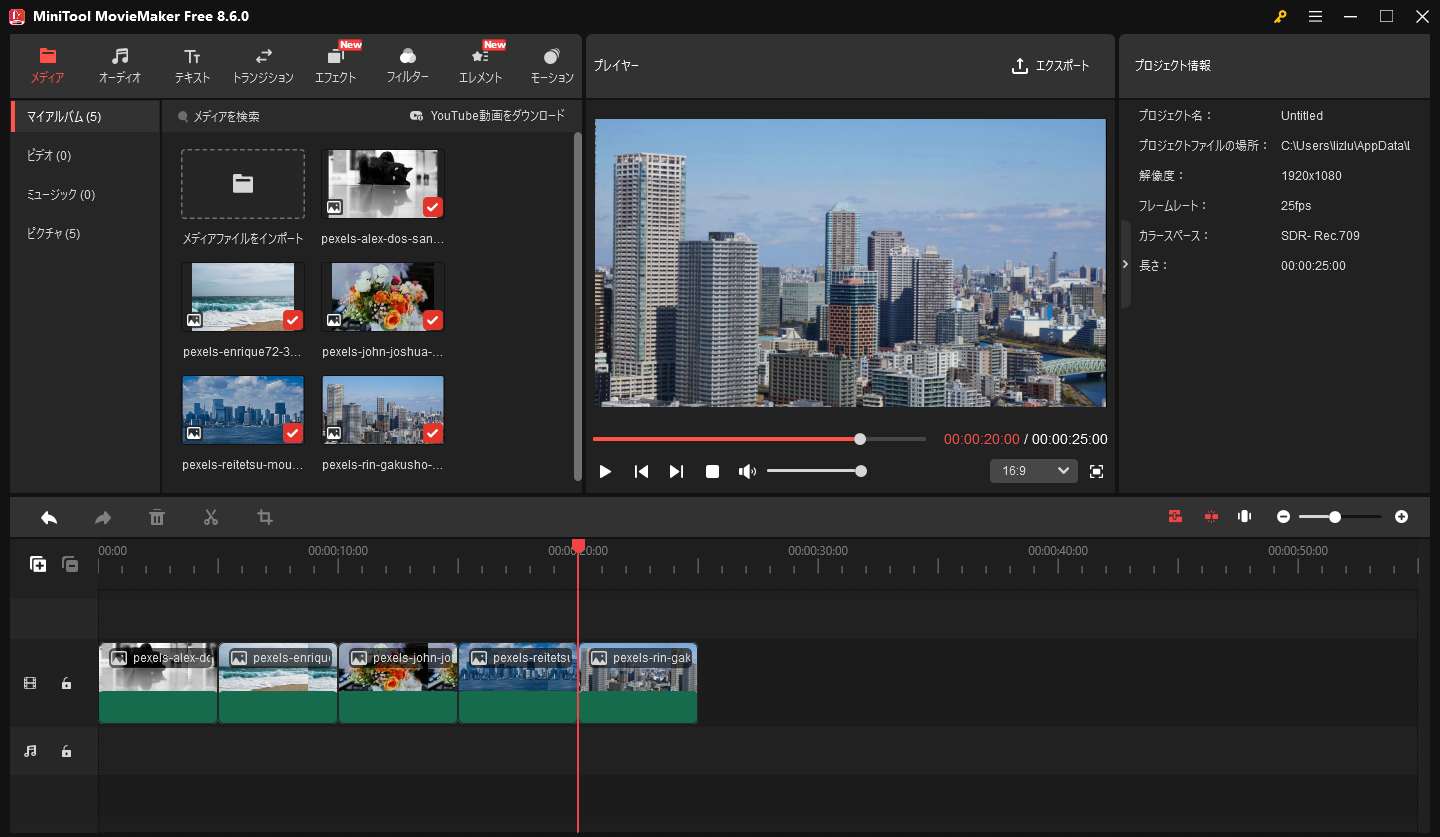Viewport: 1440px width, 837px height.
Task: Select the pexels-john-joshua flower thumbnail
Action: 382,296
